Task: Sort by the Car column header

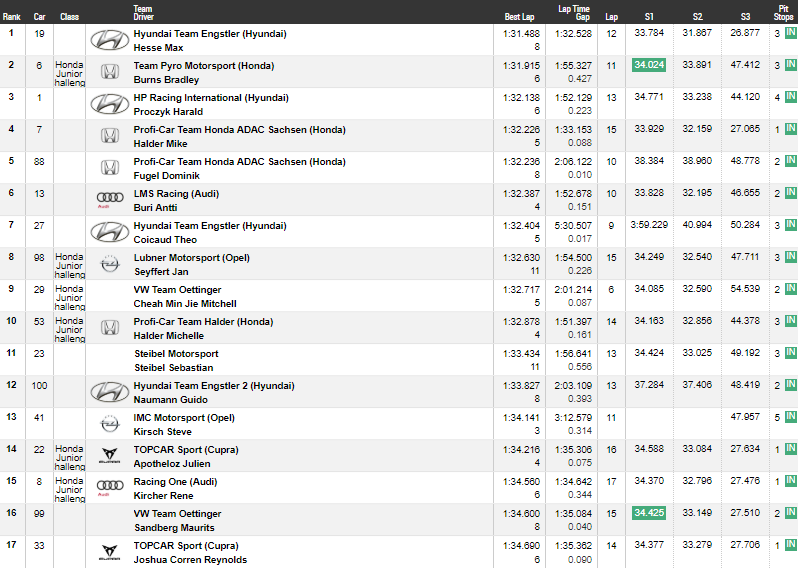Action: [x=39, y=17]
